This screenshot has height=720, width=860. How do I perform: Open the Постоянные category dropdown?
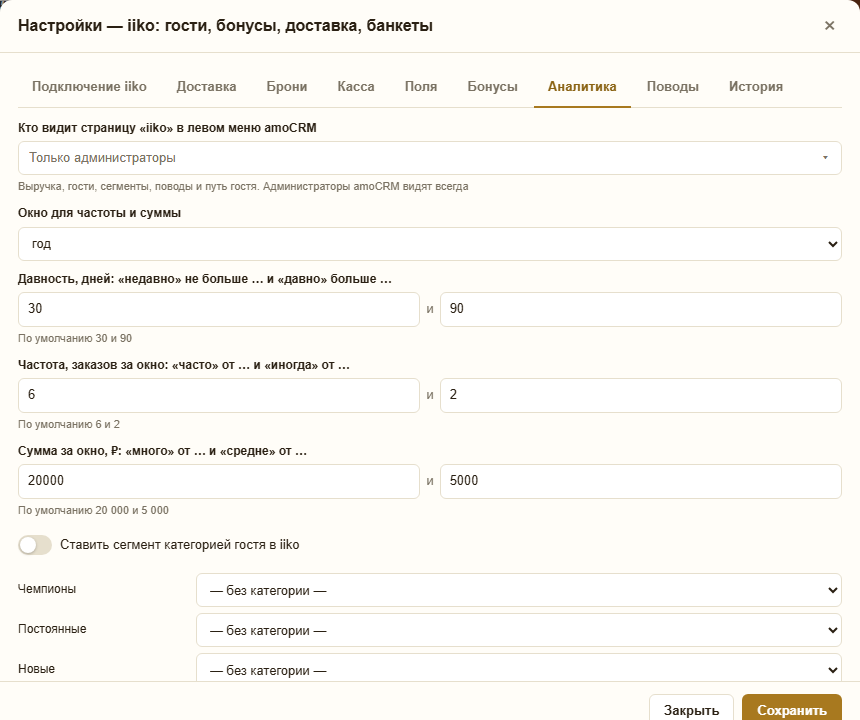519,630
